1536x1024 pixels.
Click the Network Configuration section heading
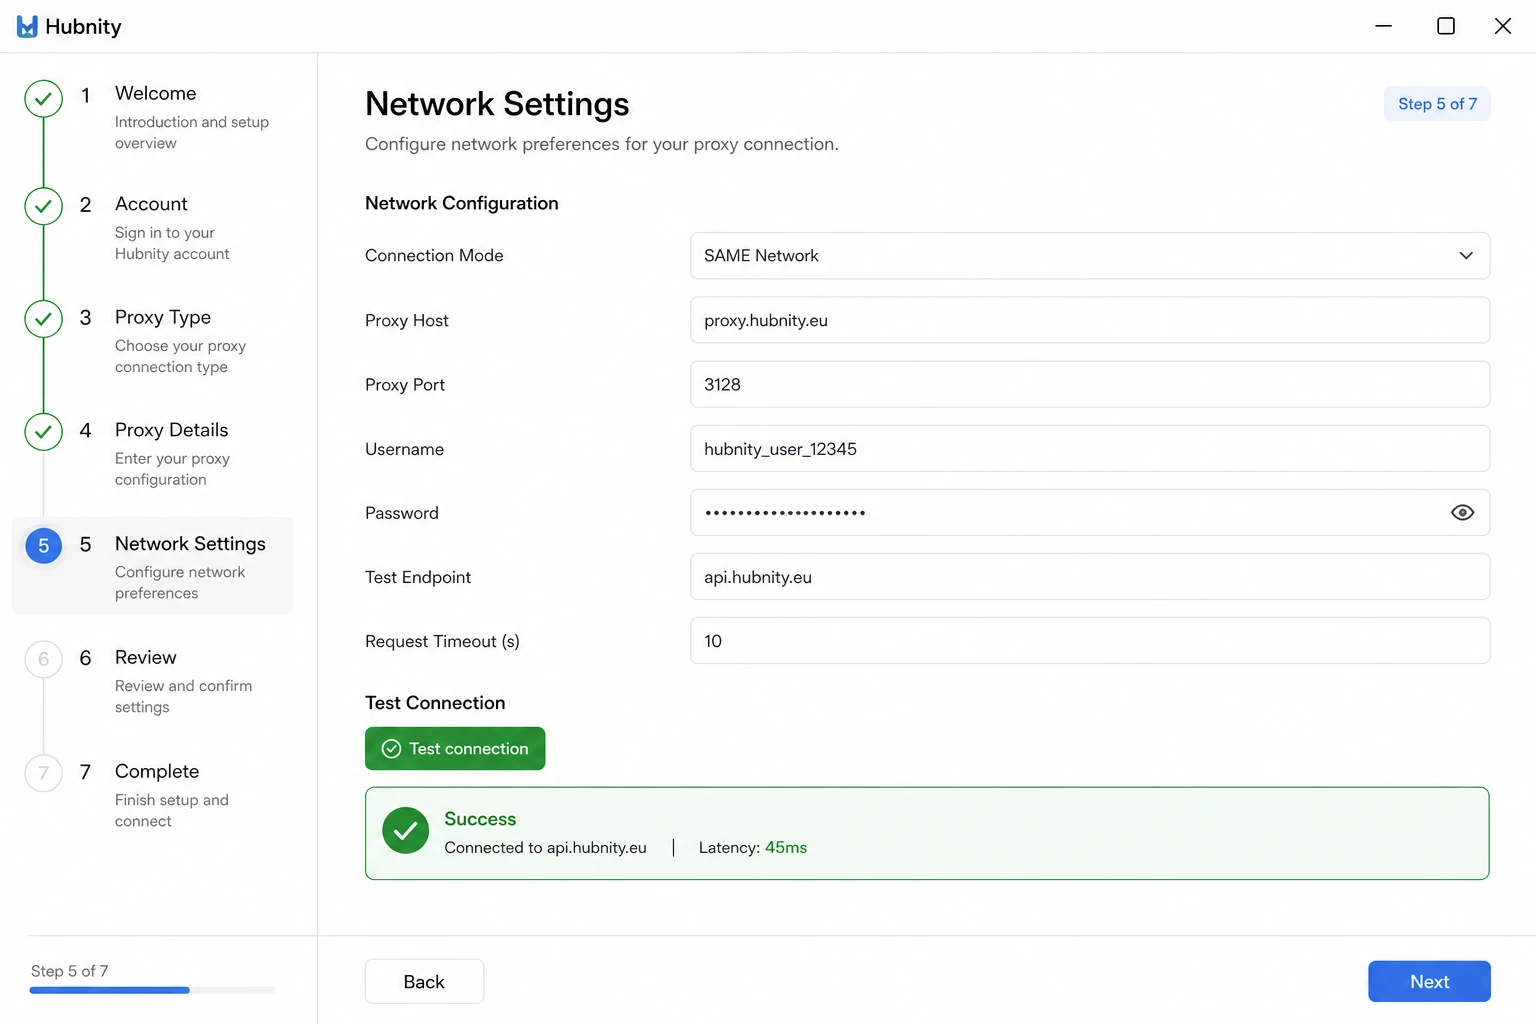pos(462,203)
